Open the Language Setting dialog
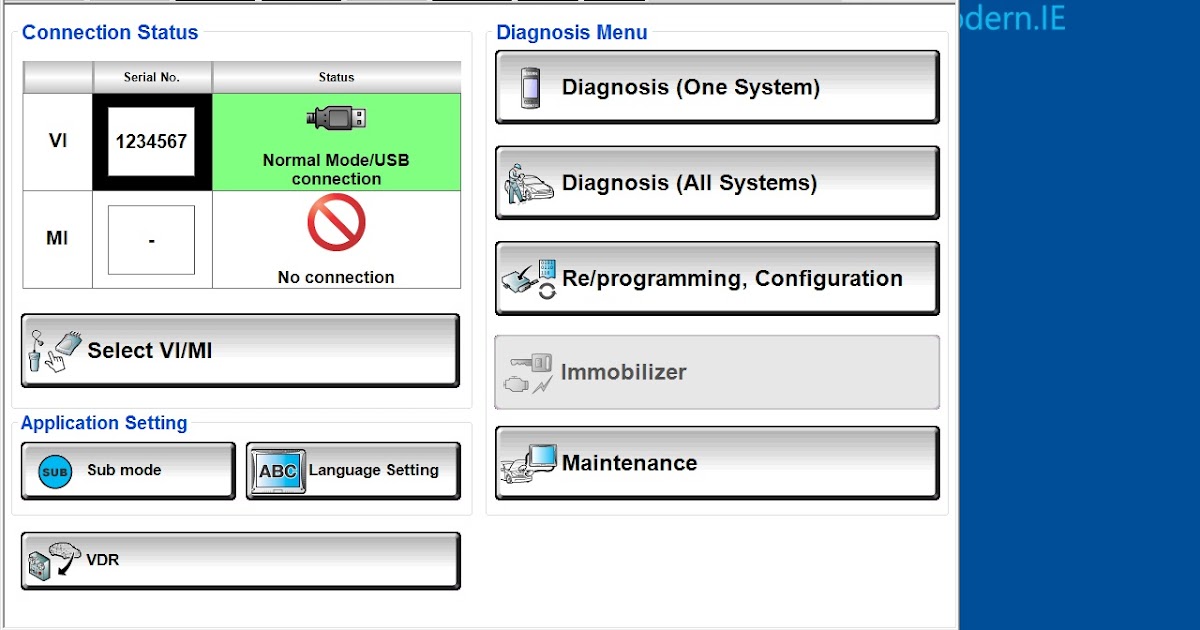1200x630 pixels. coord(352,470)
